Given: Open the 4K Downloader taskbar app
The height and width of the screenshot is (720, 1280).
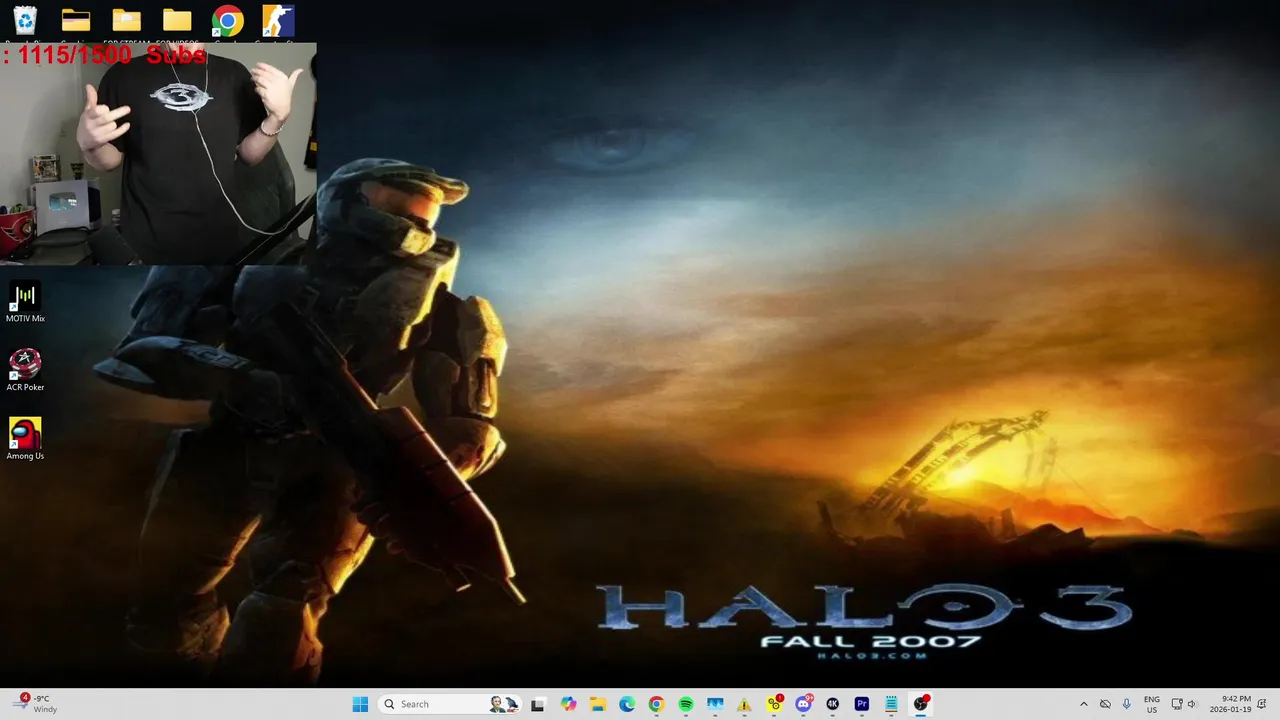Looking at the screenshot, I should [x=832, y=704].
